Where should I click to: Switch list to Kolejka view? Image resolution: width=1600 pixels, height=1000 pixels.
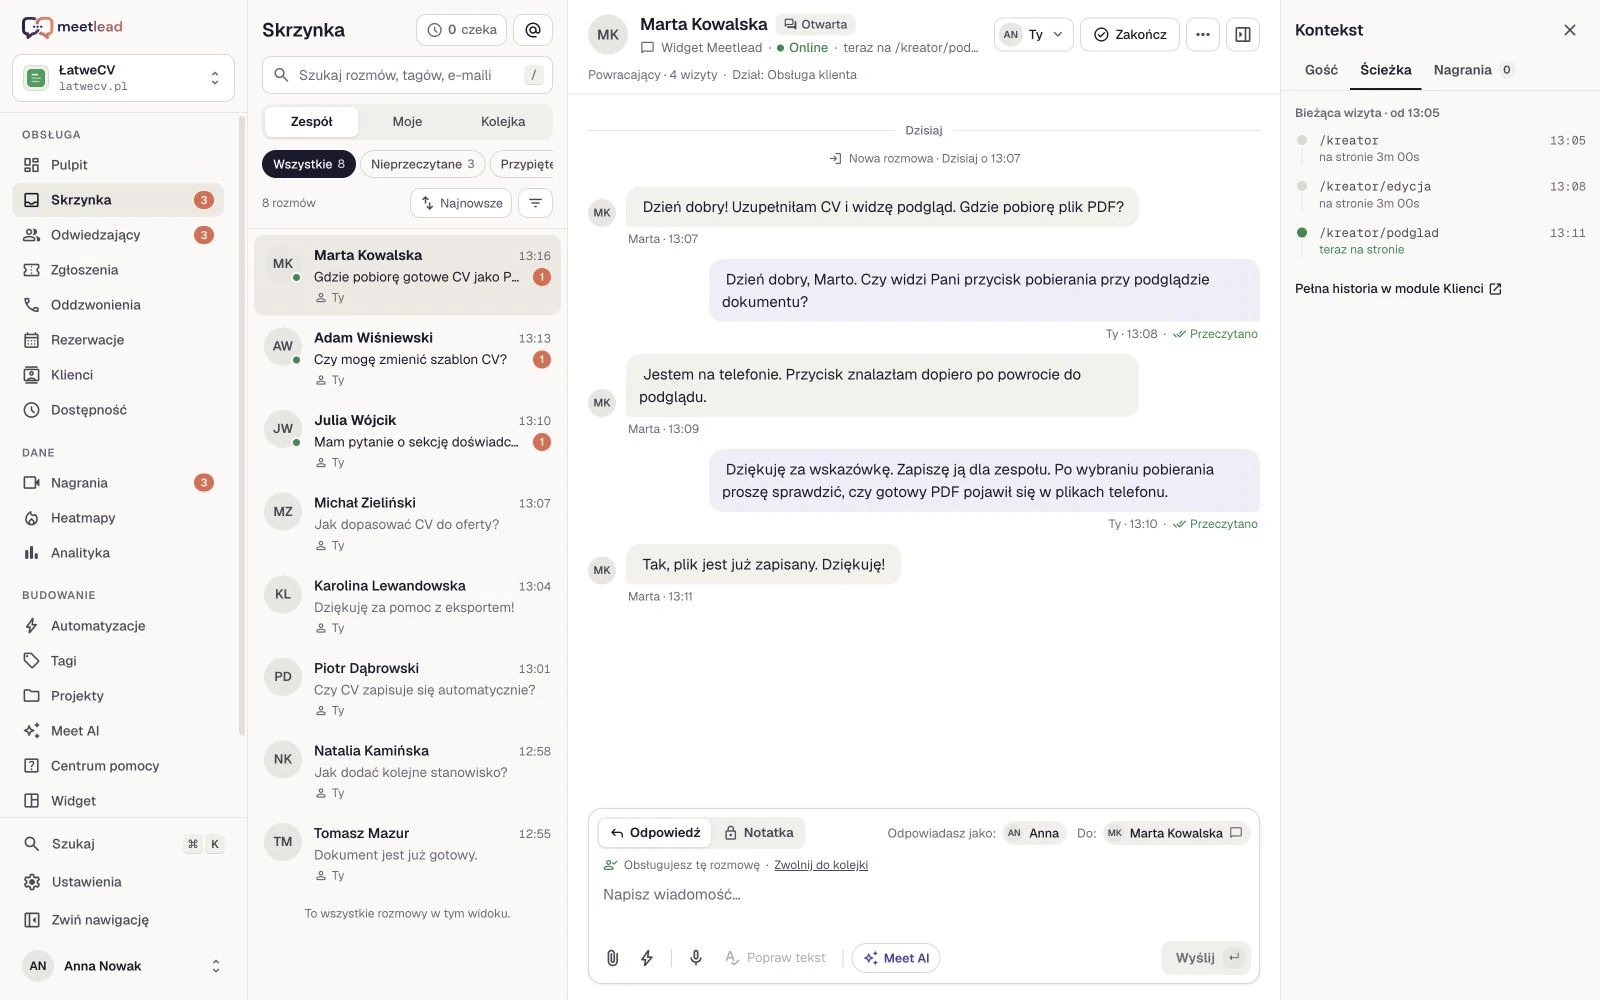click(503, 122)
